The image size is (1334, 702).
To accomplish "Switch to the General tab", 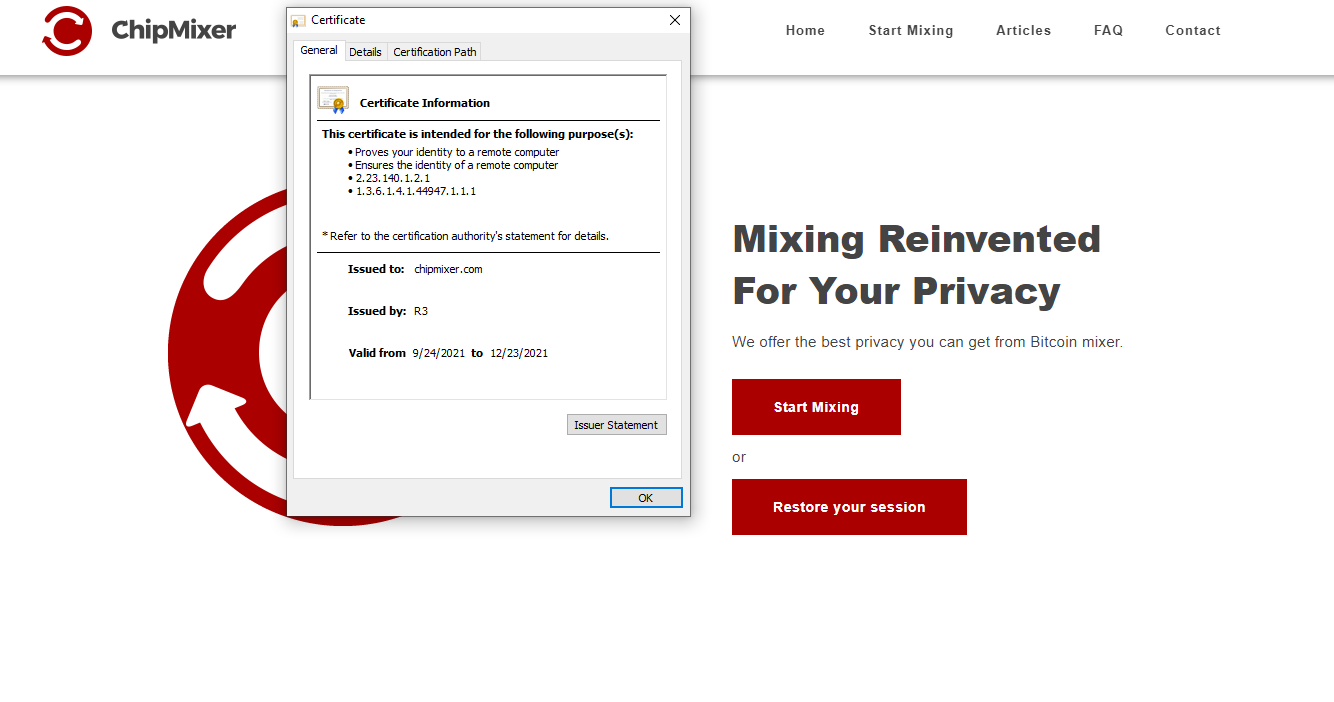I will [319, 50].
